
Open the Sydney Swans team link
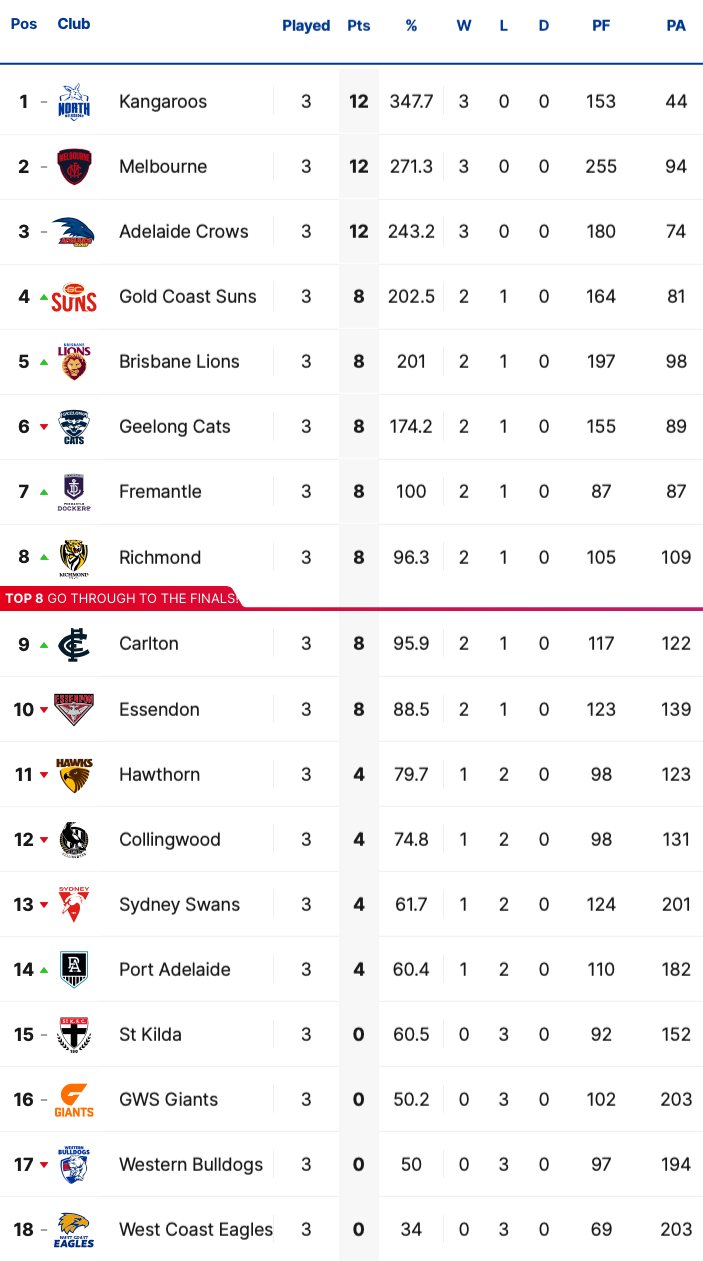[x=180, y=905]
